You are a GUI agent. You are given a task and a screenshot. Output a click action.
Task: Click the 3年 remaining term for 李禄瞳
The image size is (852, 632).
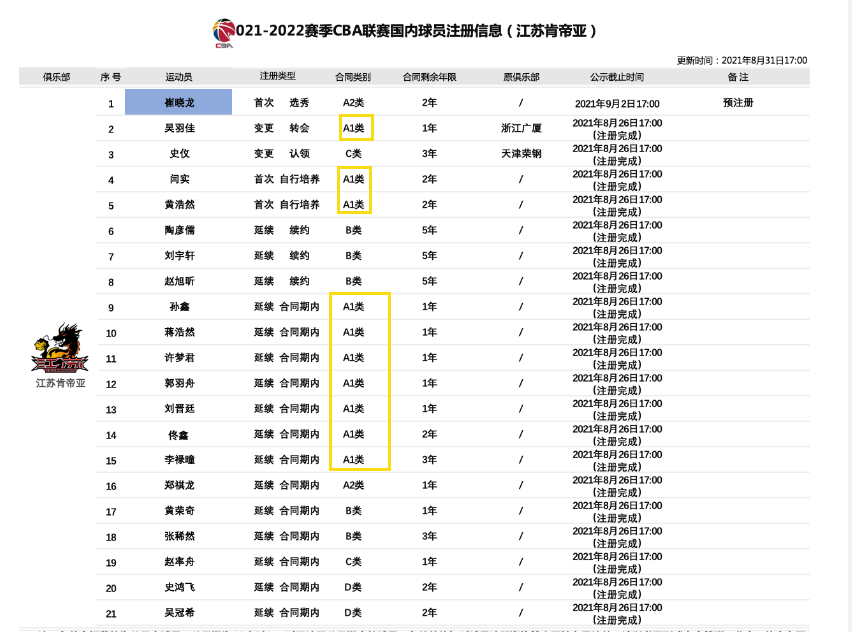(x=429, y=460)
